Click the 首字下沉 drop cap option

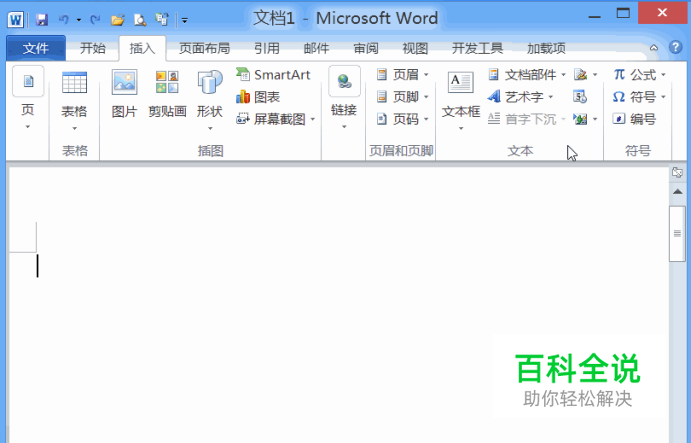[x=527, y=119]
